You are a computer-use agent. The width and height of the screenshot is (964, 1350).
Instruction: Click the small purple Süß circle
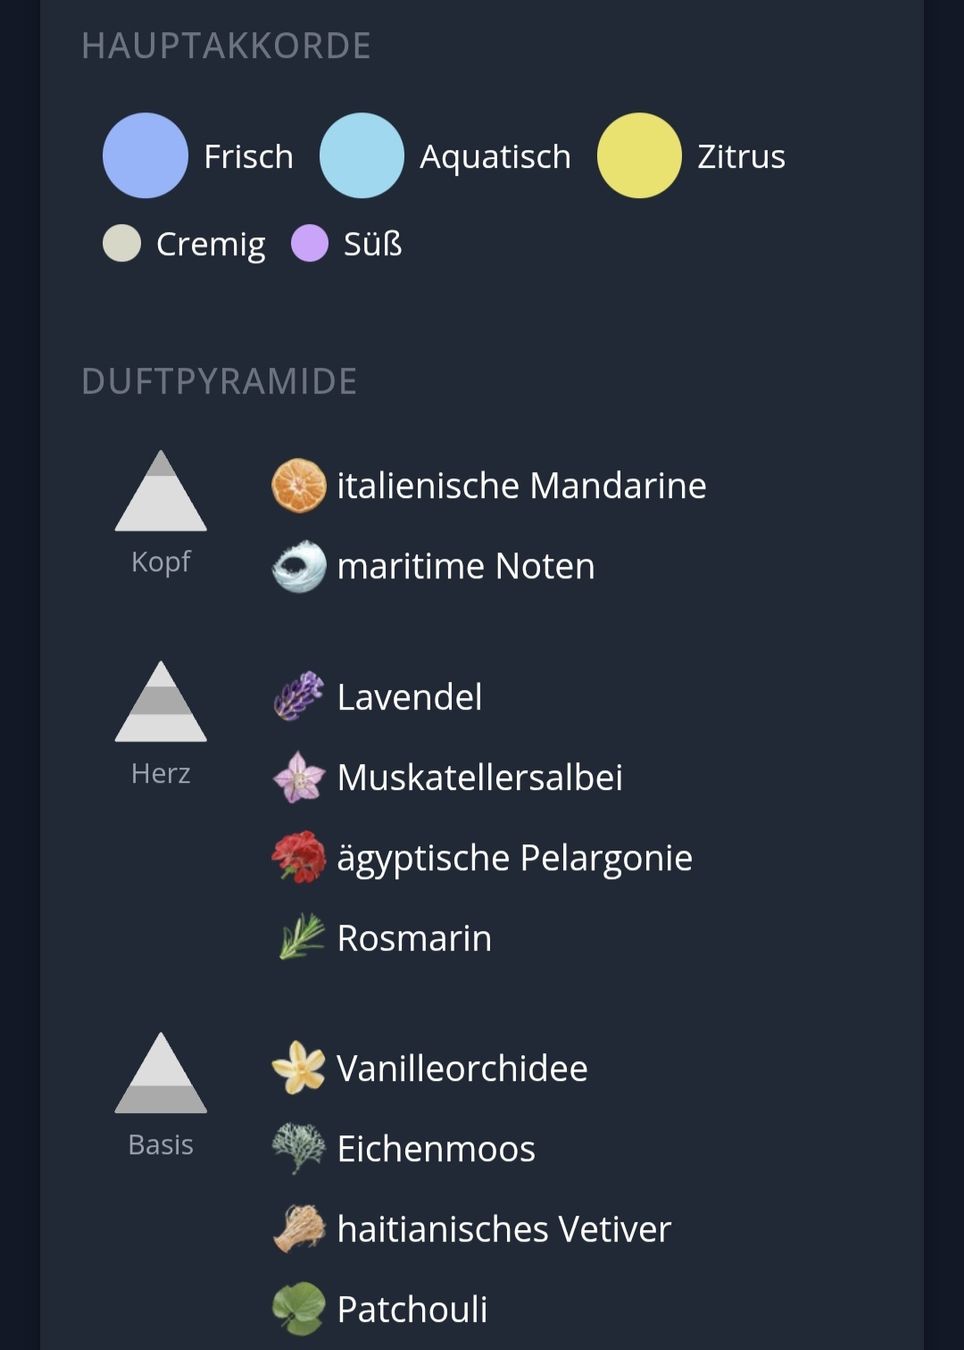click(x=309, y=243)
